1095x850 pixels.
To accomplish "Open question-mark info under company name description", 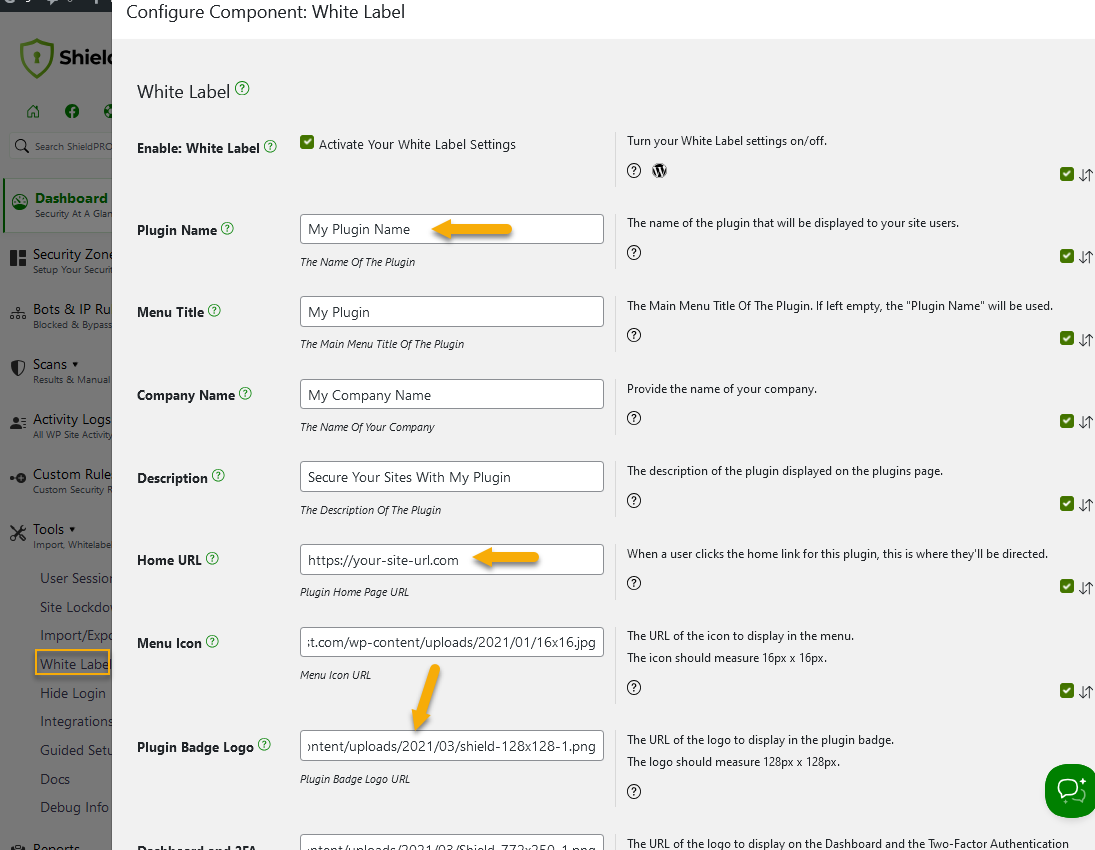I will [633, 418].
